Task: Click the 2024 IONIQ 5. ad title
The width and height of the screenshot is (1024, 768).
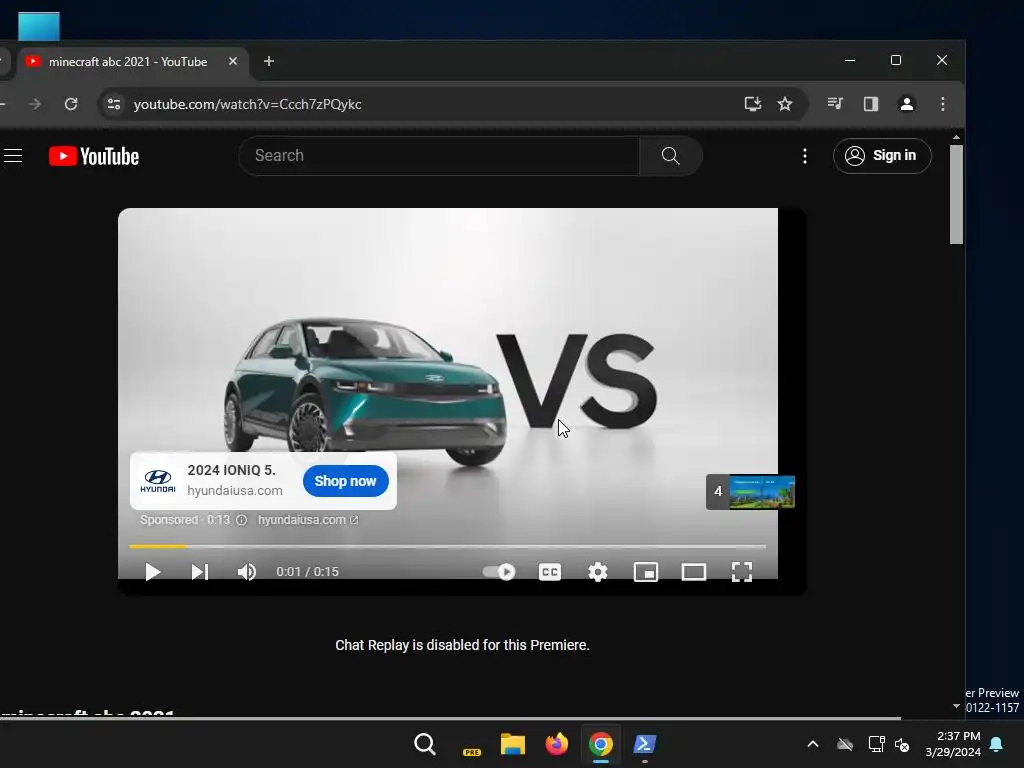Action: [x=232, y=470]
